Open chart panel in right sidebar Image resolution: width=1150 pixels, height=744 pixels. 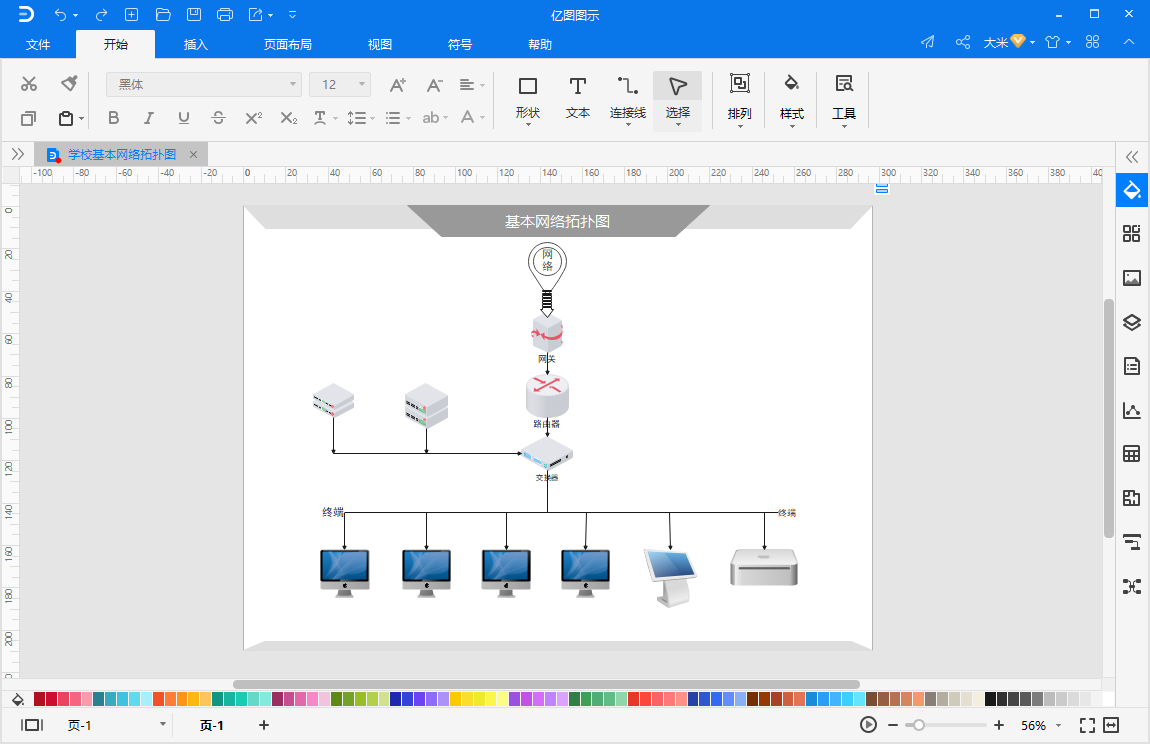(1132, 410)
